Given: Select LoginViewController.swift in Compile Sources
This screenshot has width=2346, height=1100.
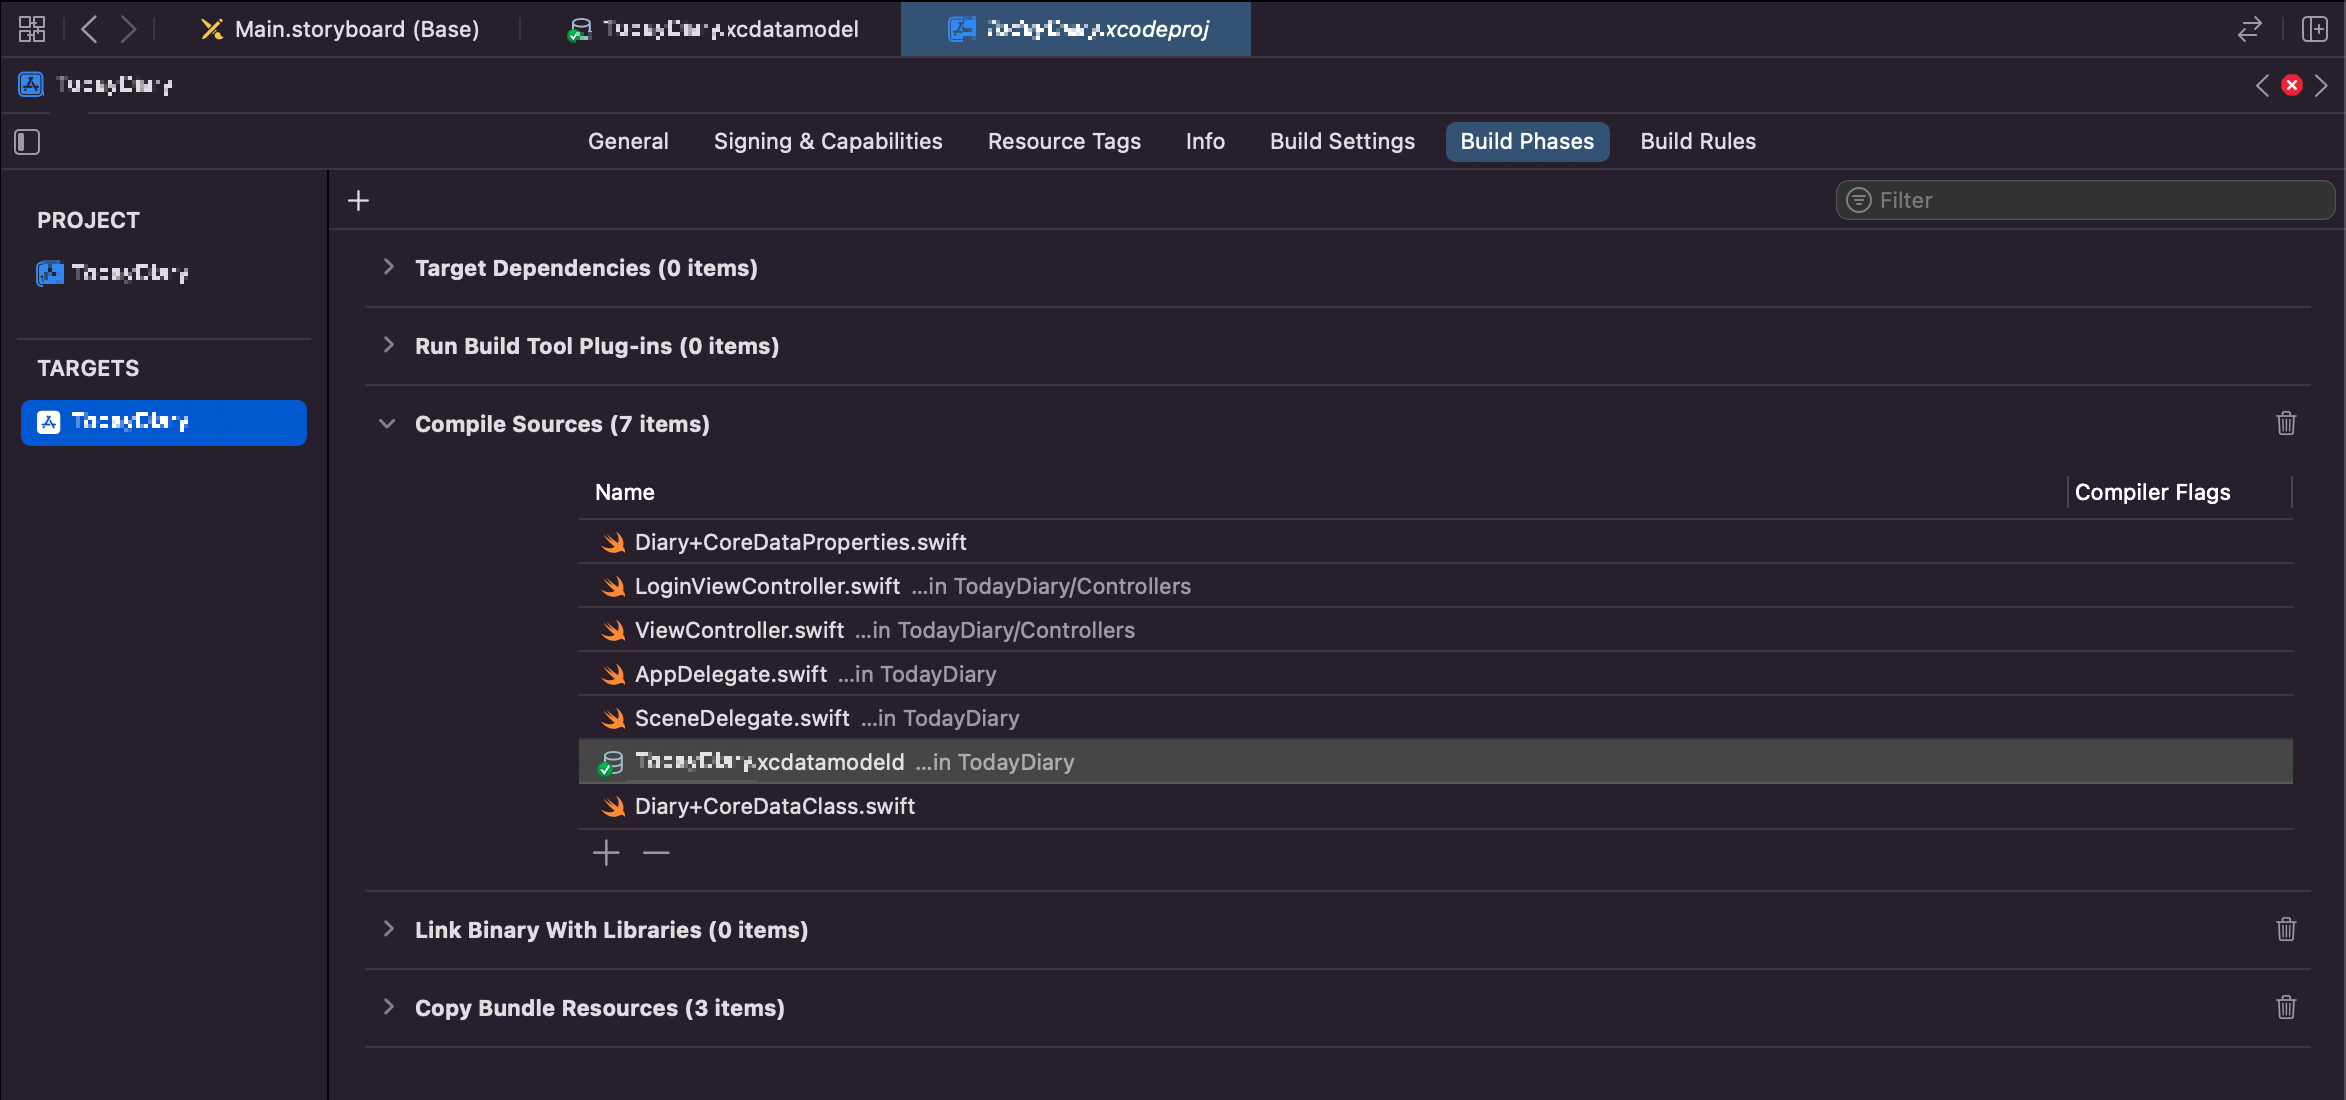Looking at the screenshot, I should 767,586.
